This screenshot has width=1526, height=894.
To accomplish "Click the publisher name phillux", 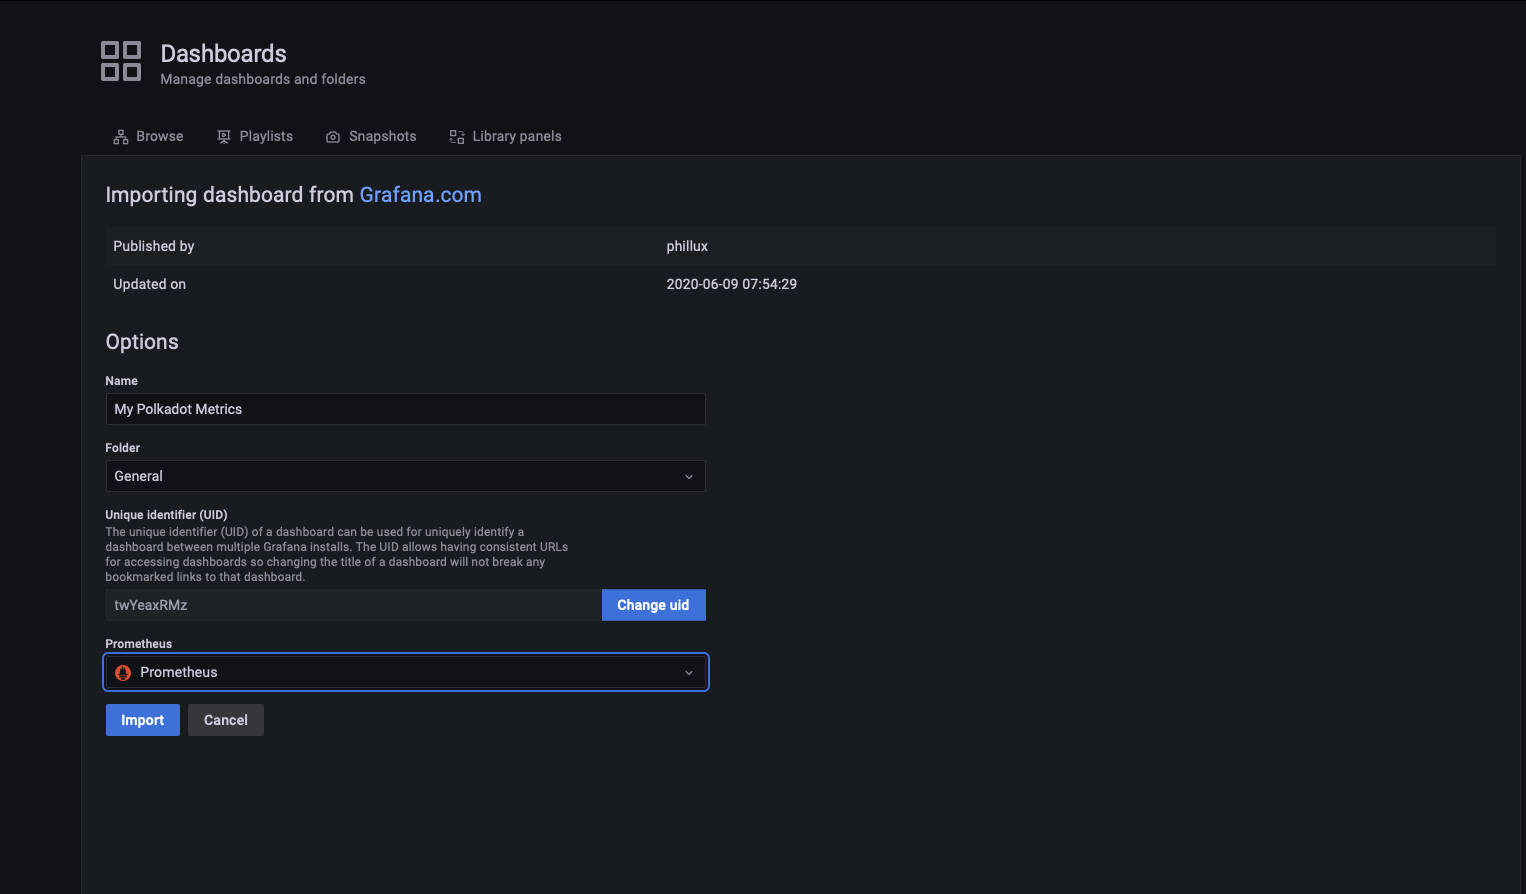I will pyautogui.click(x=687, y=246).
